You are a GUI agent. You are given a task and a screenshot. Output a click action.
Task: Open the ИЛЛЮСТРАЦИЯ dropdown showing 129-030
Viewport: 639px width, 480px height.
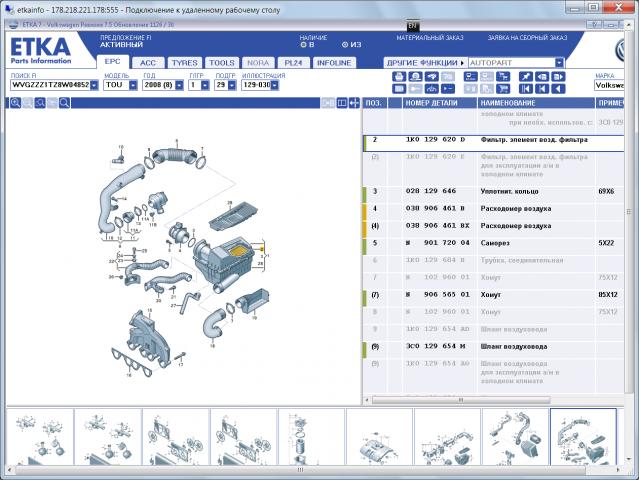[x=275, y=85]
